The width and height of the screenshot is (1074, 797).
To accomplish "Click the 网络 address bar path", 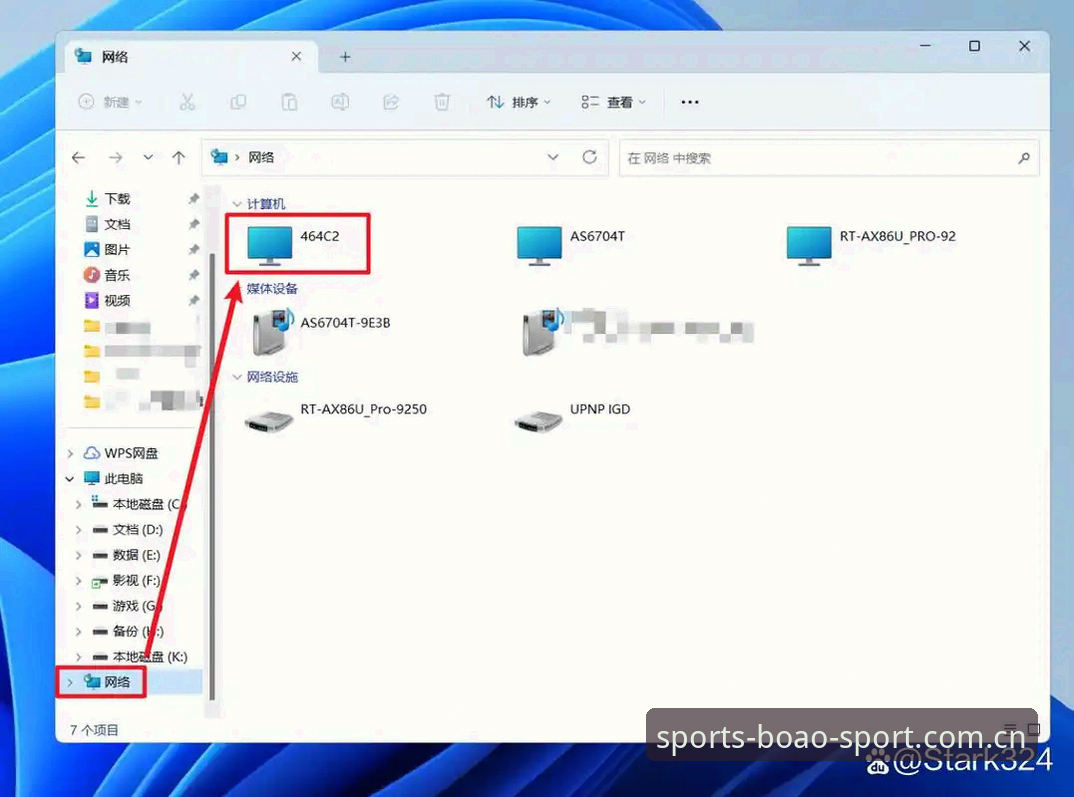I will tap(261, 157).
